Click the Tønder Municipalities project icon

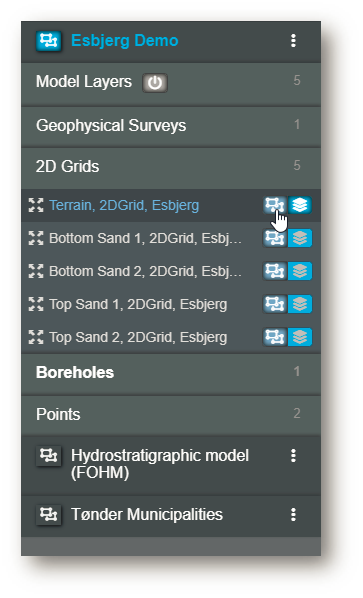point(48,515)
